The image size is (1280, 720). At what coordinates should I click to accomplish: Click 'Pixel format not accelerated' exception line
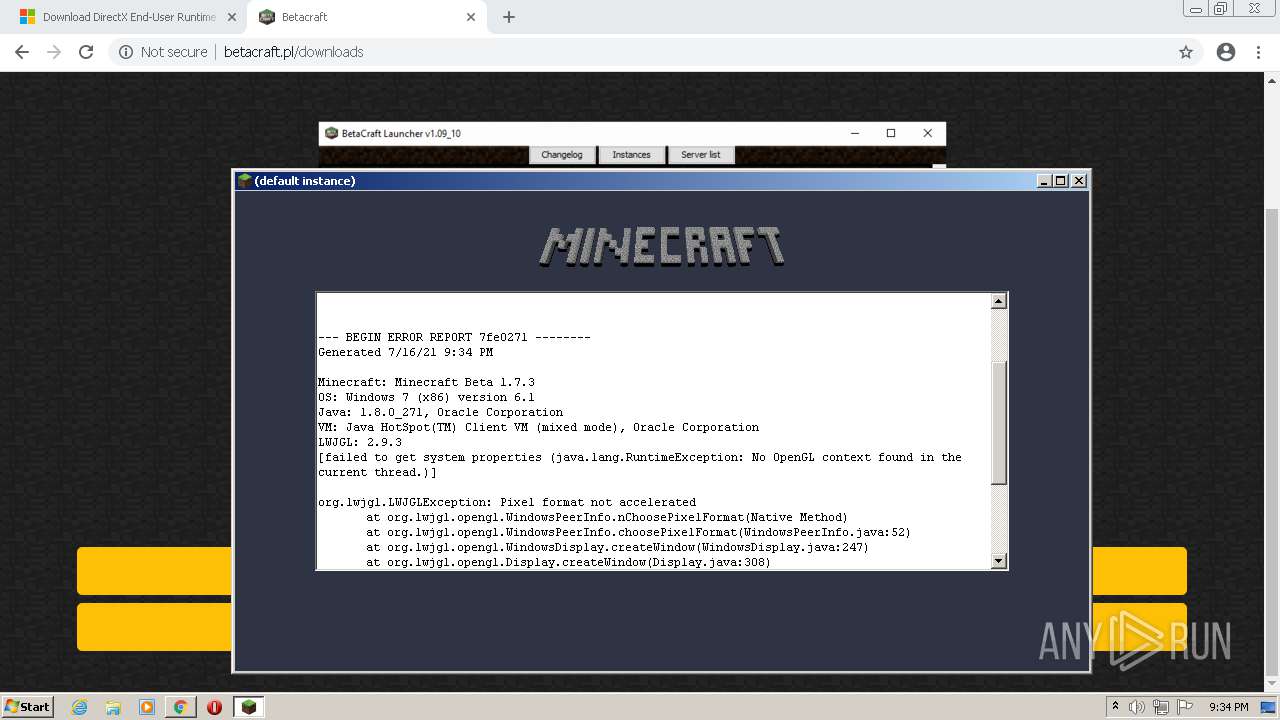(507, 502)
